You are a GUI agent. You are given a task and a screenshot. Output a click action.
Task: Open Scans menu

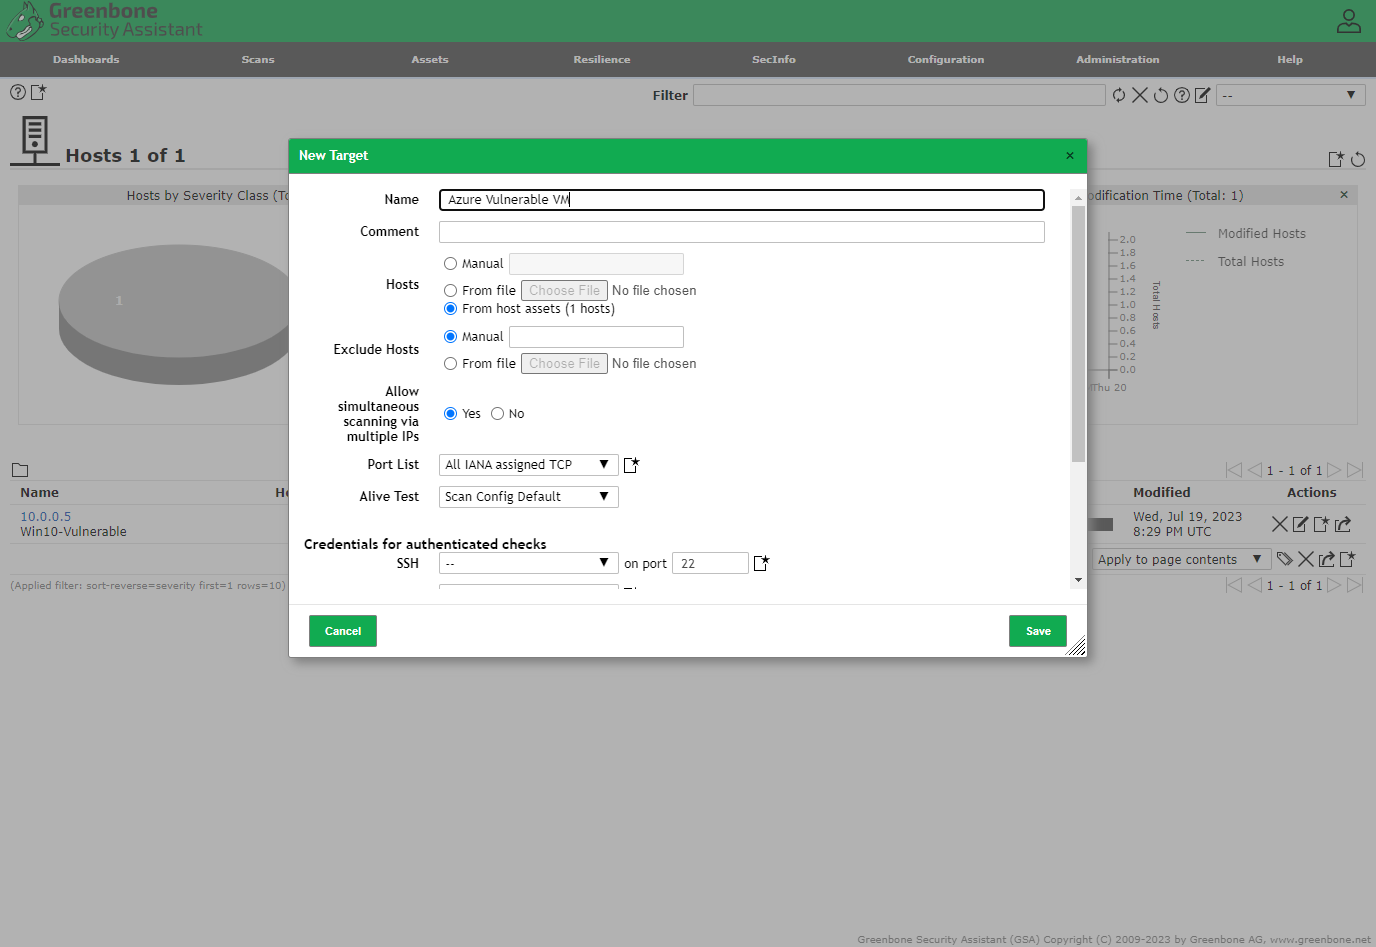258,60
